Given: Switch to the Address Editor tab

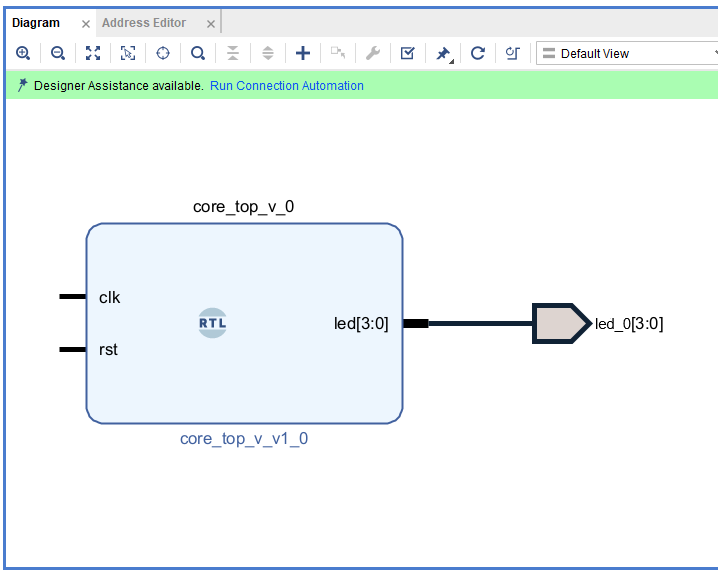Looking at the screenshot, I should coord(144,23).
